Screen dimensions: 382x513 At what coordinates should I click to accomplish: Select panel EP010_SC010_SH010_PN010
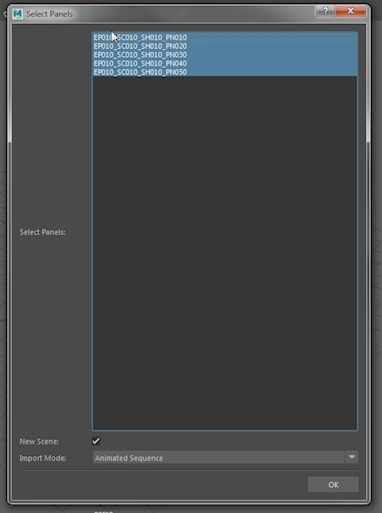pos(225,37)
